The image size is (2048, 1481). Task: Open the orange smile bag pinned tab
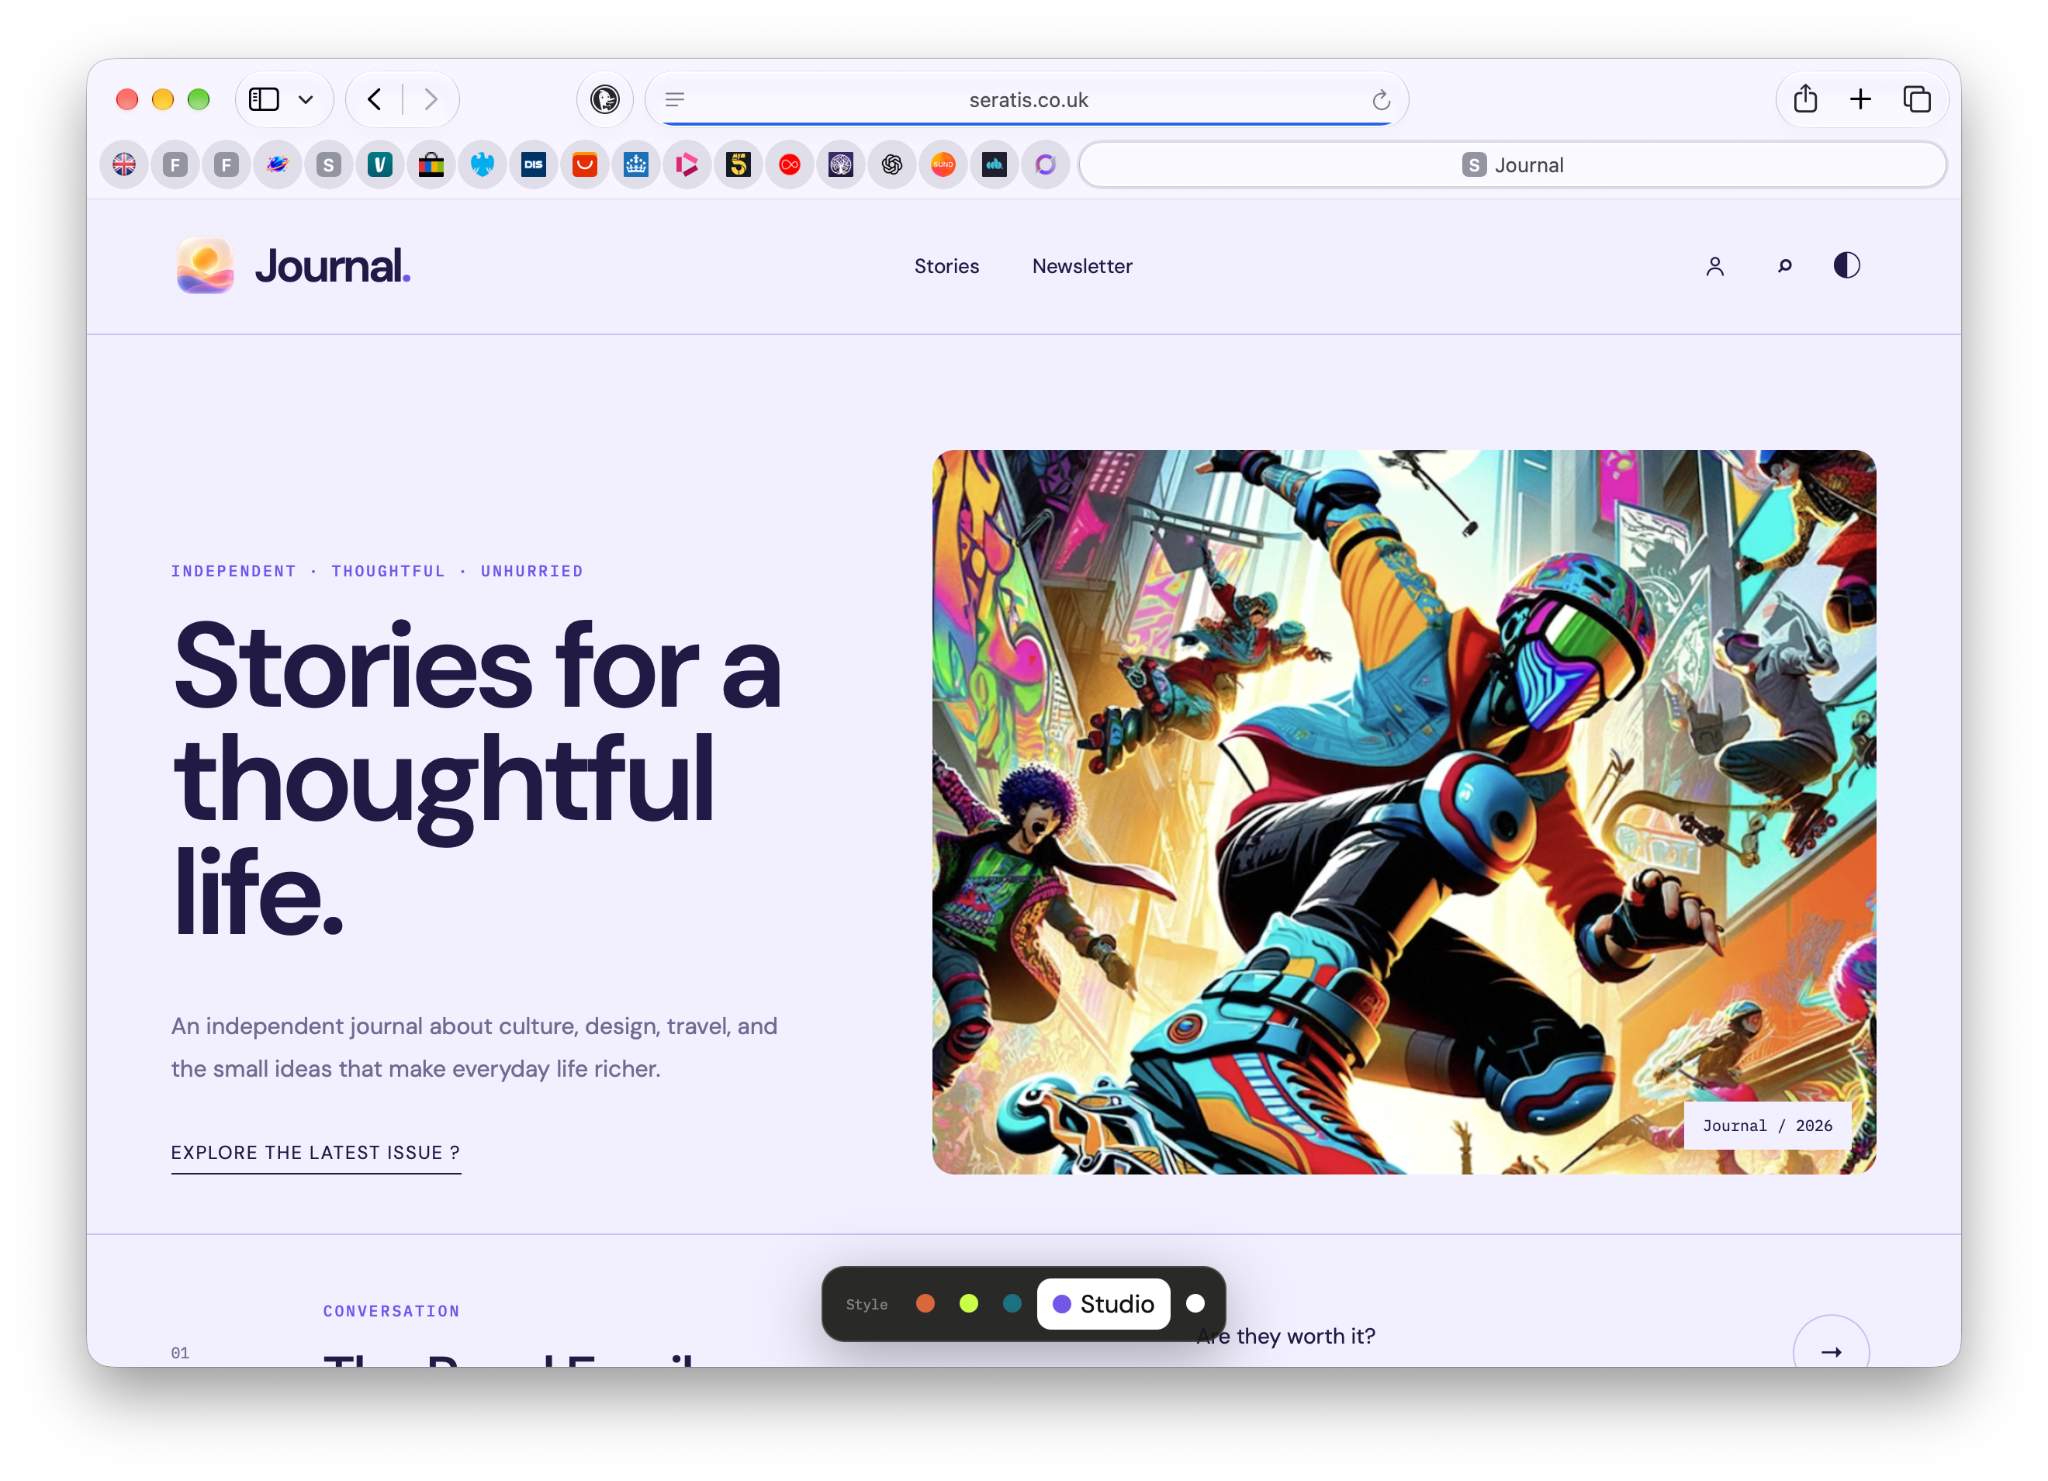point(585,165)
